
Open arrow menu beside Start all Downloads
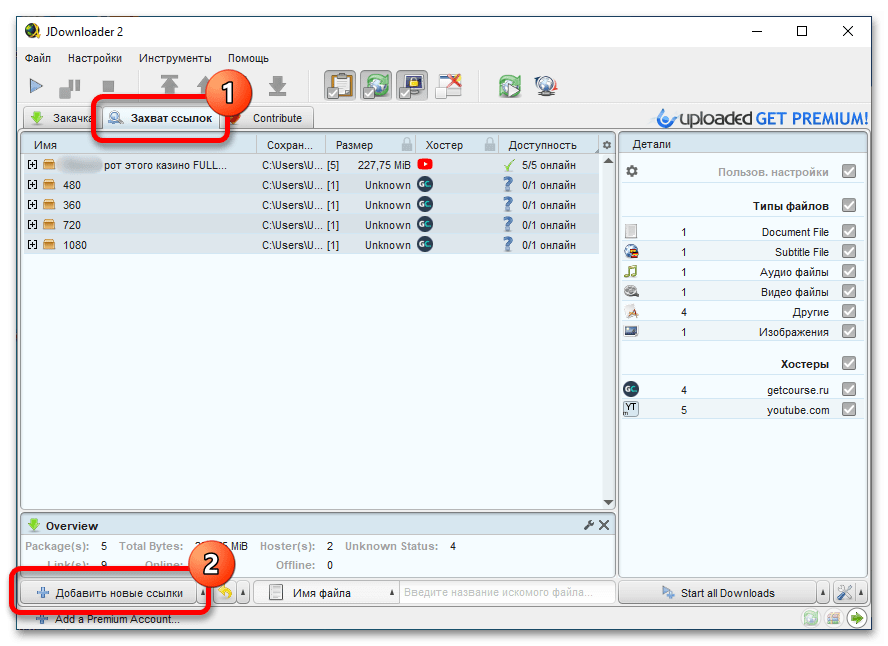[823, 592]
